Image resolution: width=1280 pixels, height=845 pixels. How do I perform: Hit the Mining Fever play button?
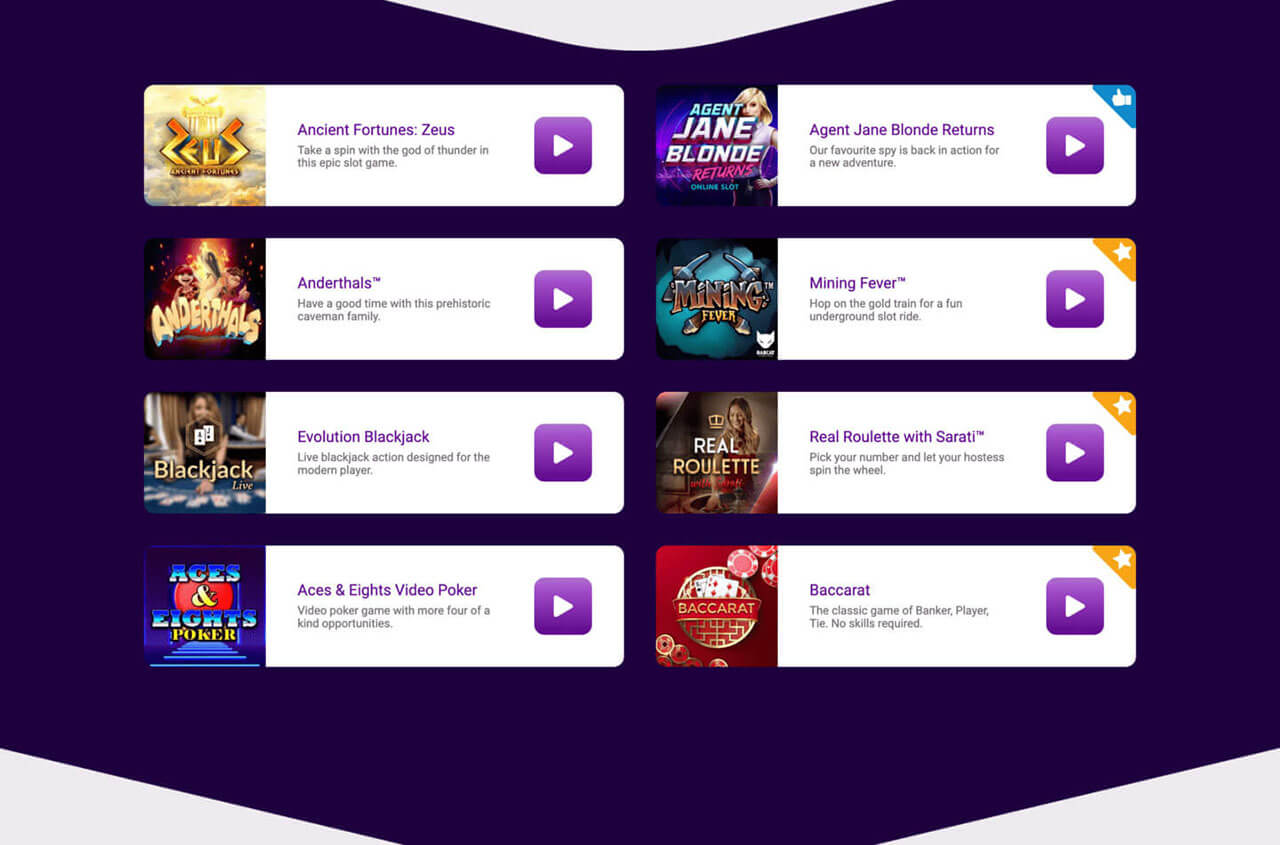(x=1075, y=299)
